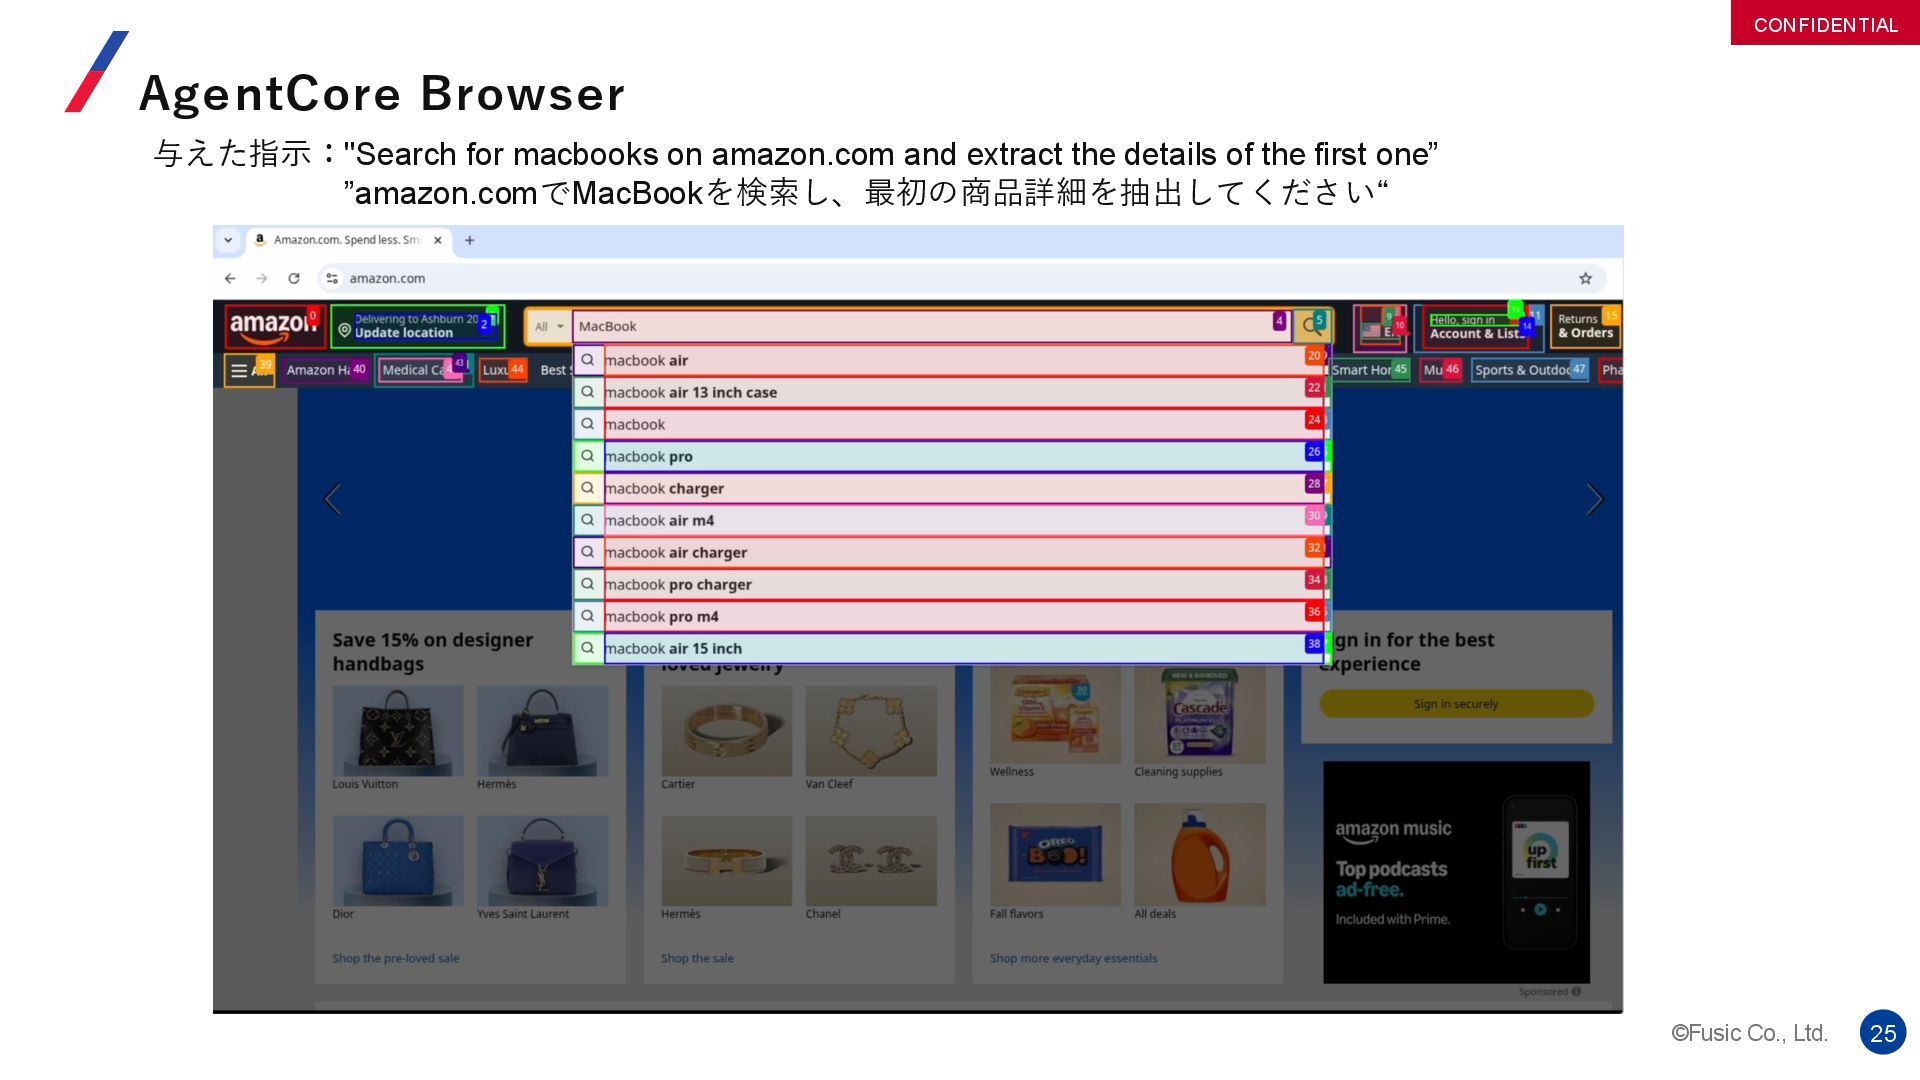Open the Hermès handbag thumbnail

542,731
